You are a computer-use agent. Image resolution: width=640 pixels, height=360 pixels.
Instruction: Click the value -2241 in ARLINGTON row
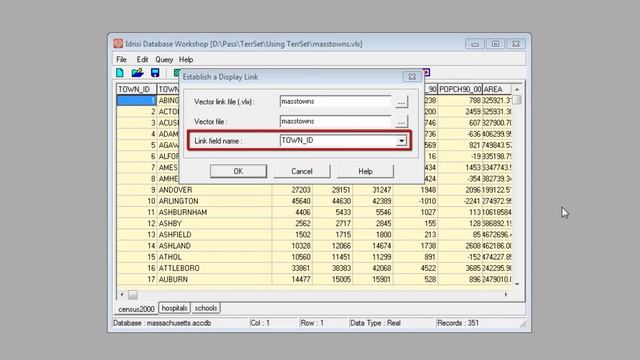[x=471, y=201]
